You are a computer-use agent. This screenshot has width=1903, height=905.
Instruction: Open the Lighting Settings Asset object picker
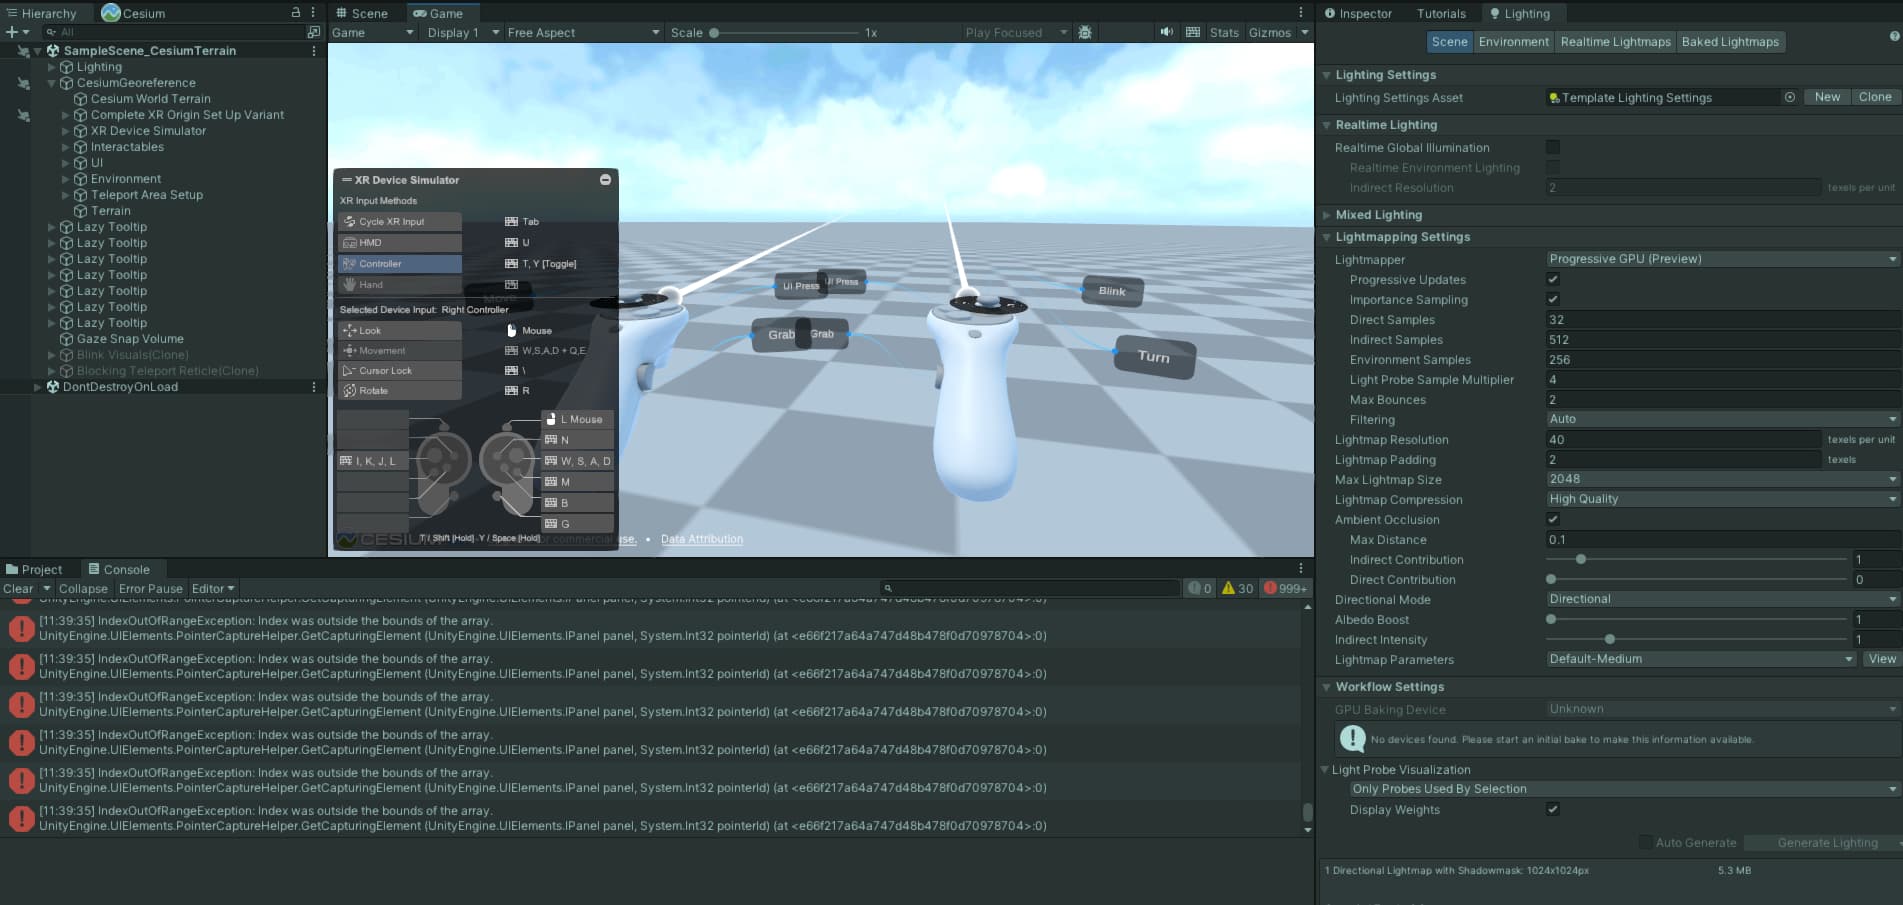pos(1790,98)
